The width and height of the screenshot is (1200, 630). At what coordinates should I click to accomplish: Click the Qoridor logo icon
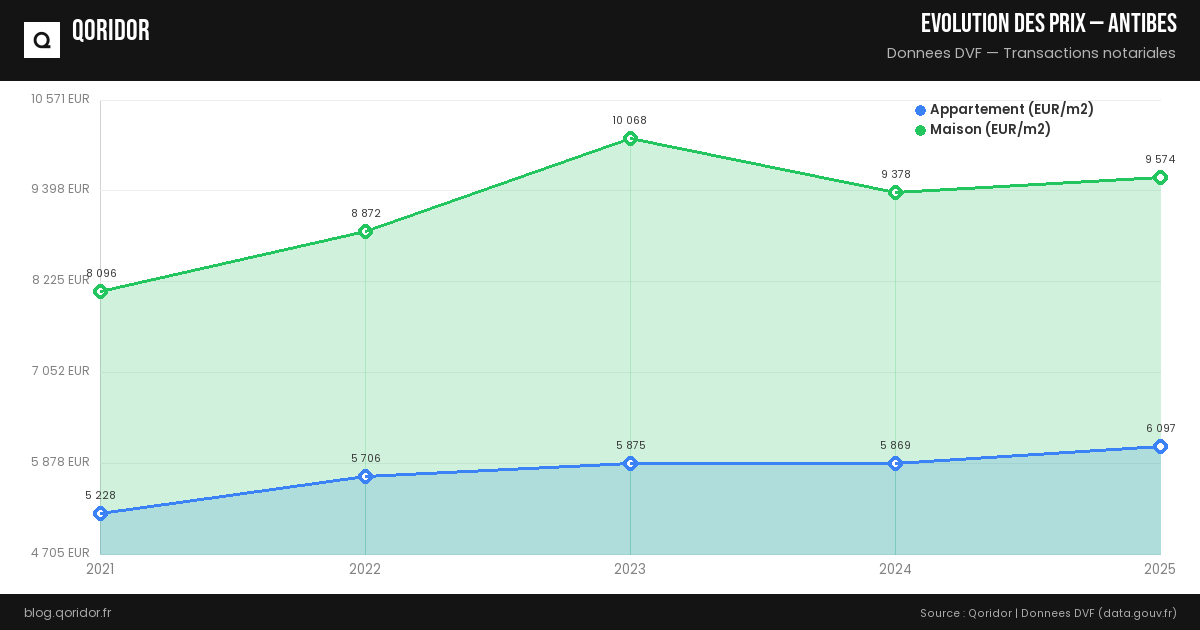pyautogui.click(x=42, y=40)
